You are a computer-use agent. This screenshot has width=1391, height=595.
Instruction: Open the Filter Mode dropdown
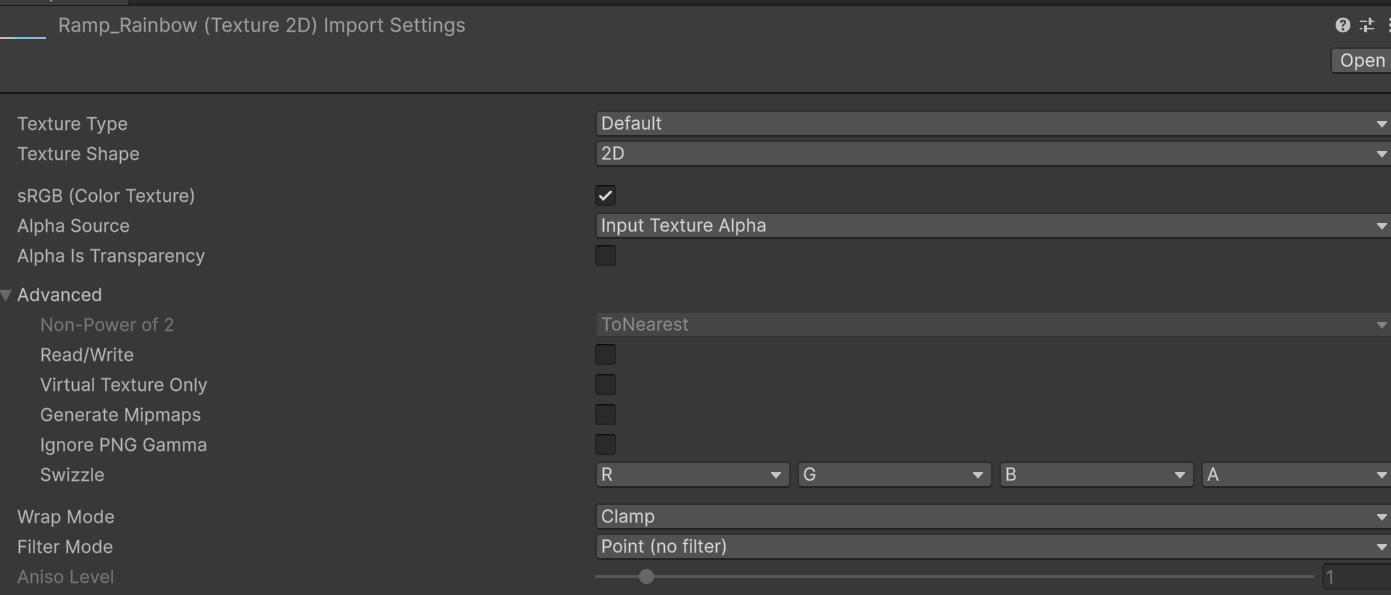(992, 547)
